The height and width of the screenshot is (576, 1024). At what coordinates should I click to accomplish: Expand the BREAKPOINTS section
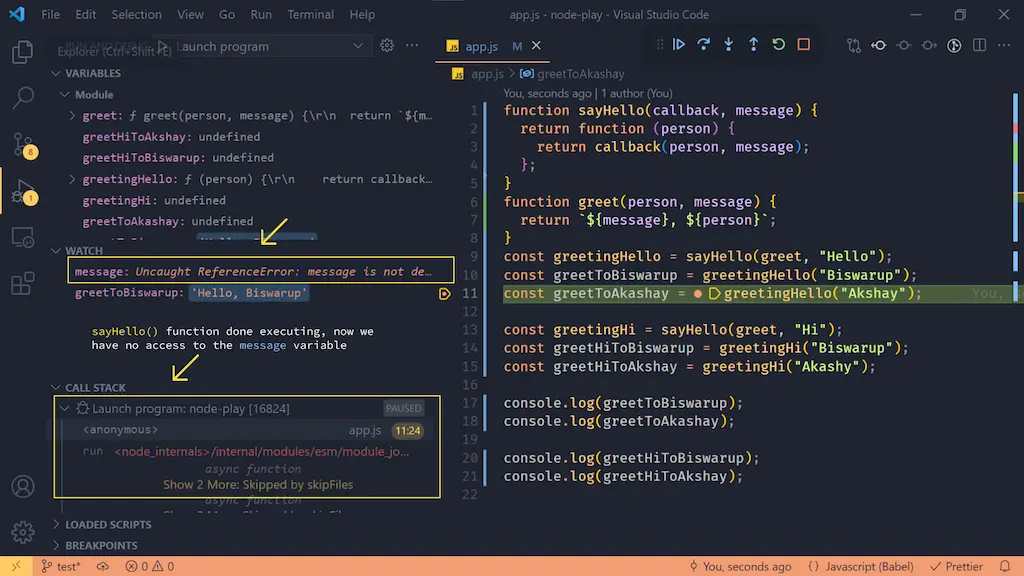click(56, 545)
